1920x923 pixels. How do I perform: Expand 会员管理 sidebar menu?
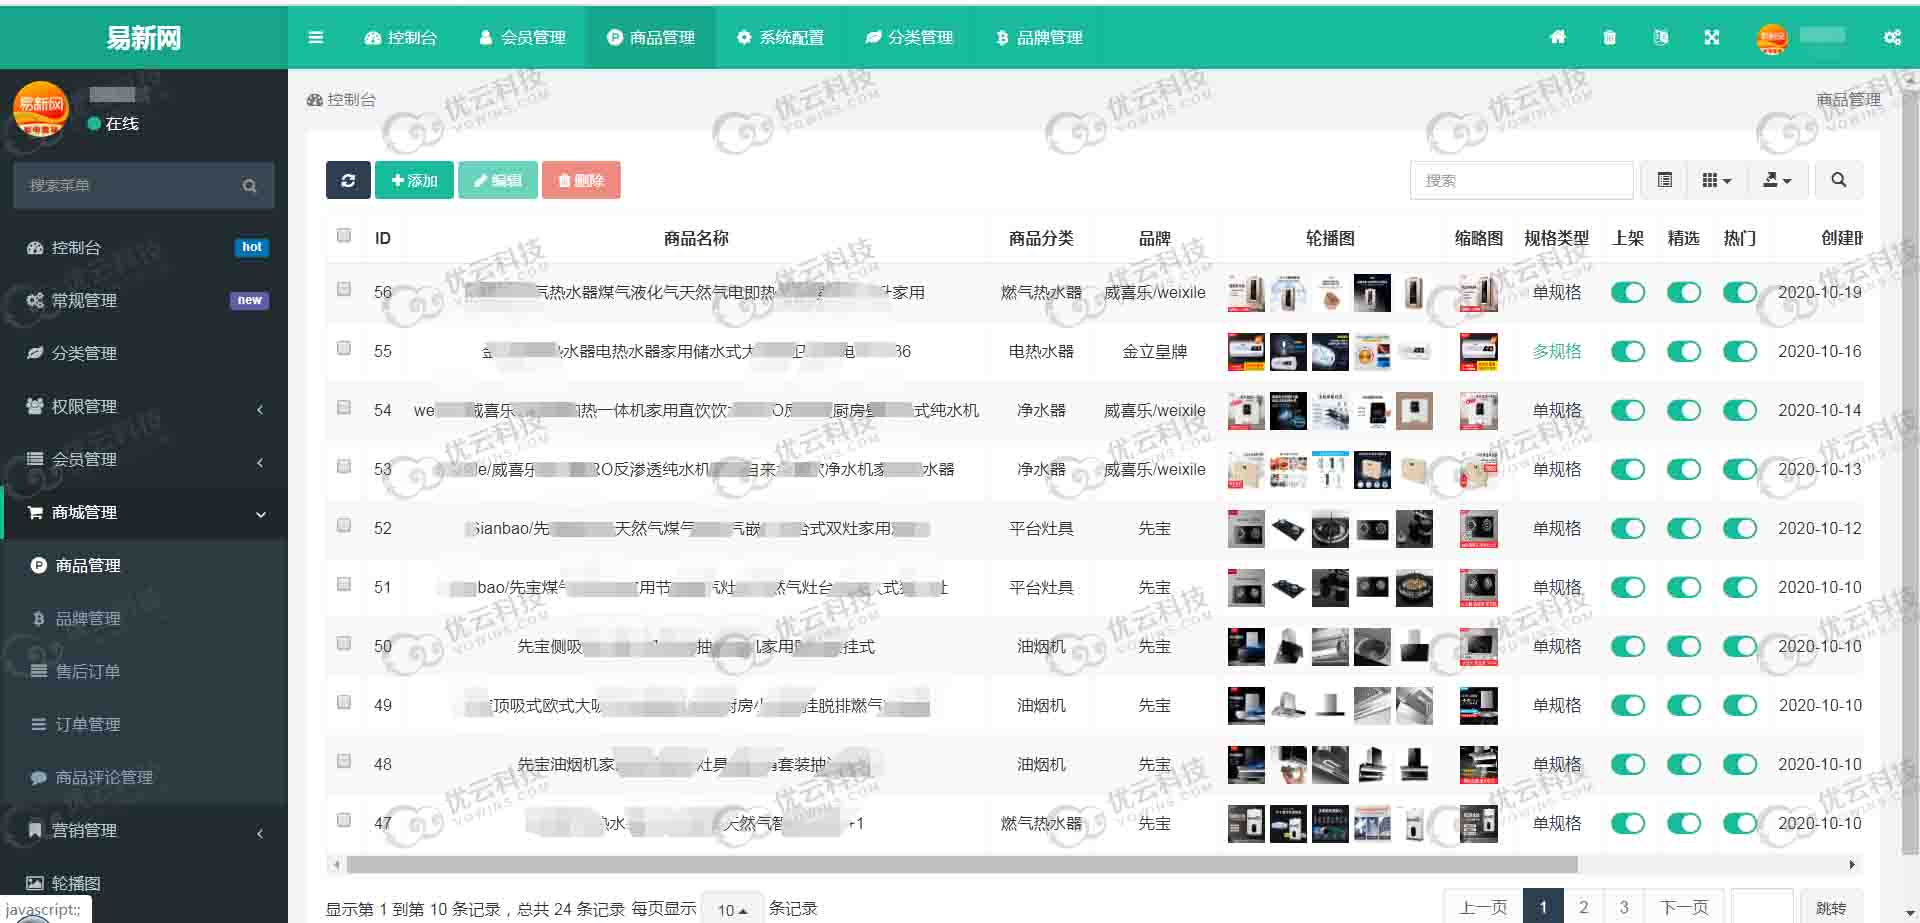144,459
